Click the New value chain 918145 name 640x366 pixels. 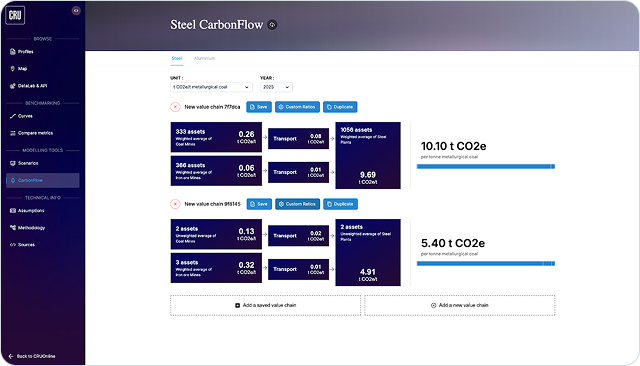click(213, 204)
